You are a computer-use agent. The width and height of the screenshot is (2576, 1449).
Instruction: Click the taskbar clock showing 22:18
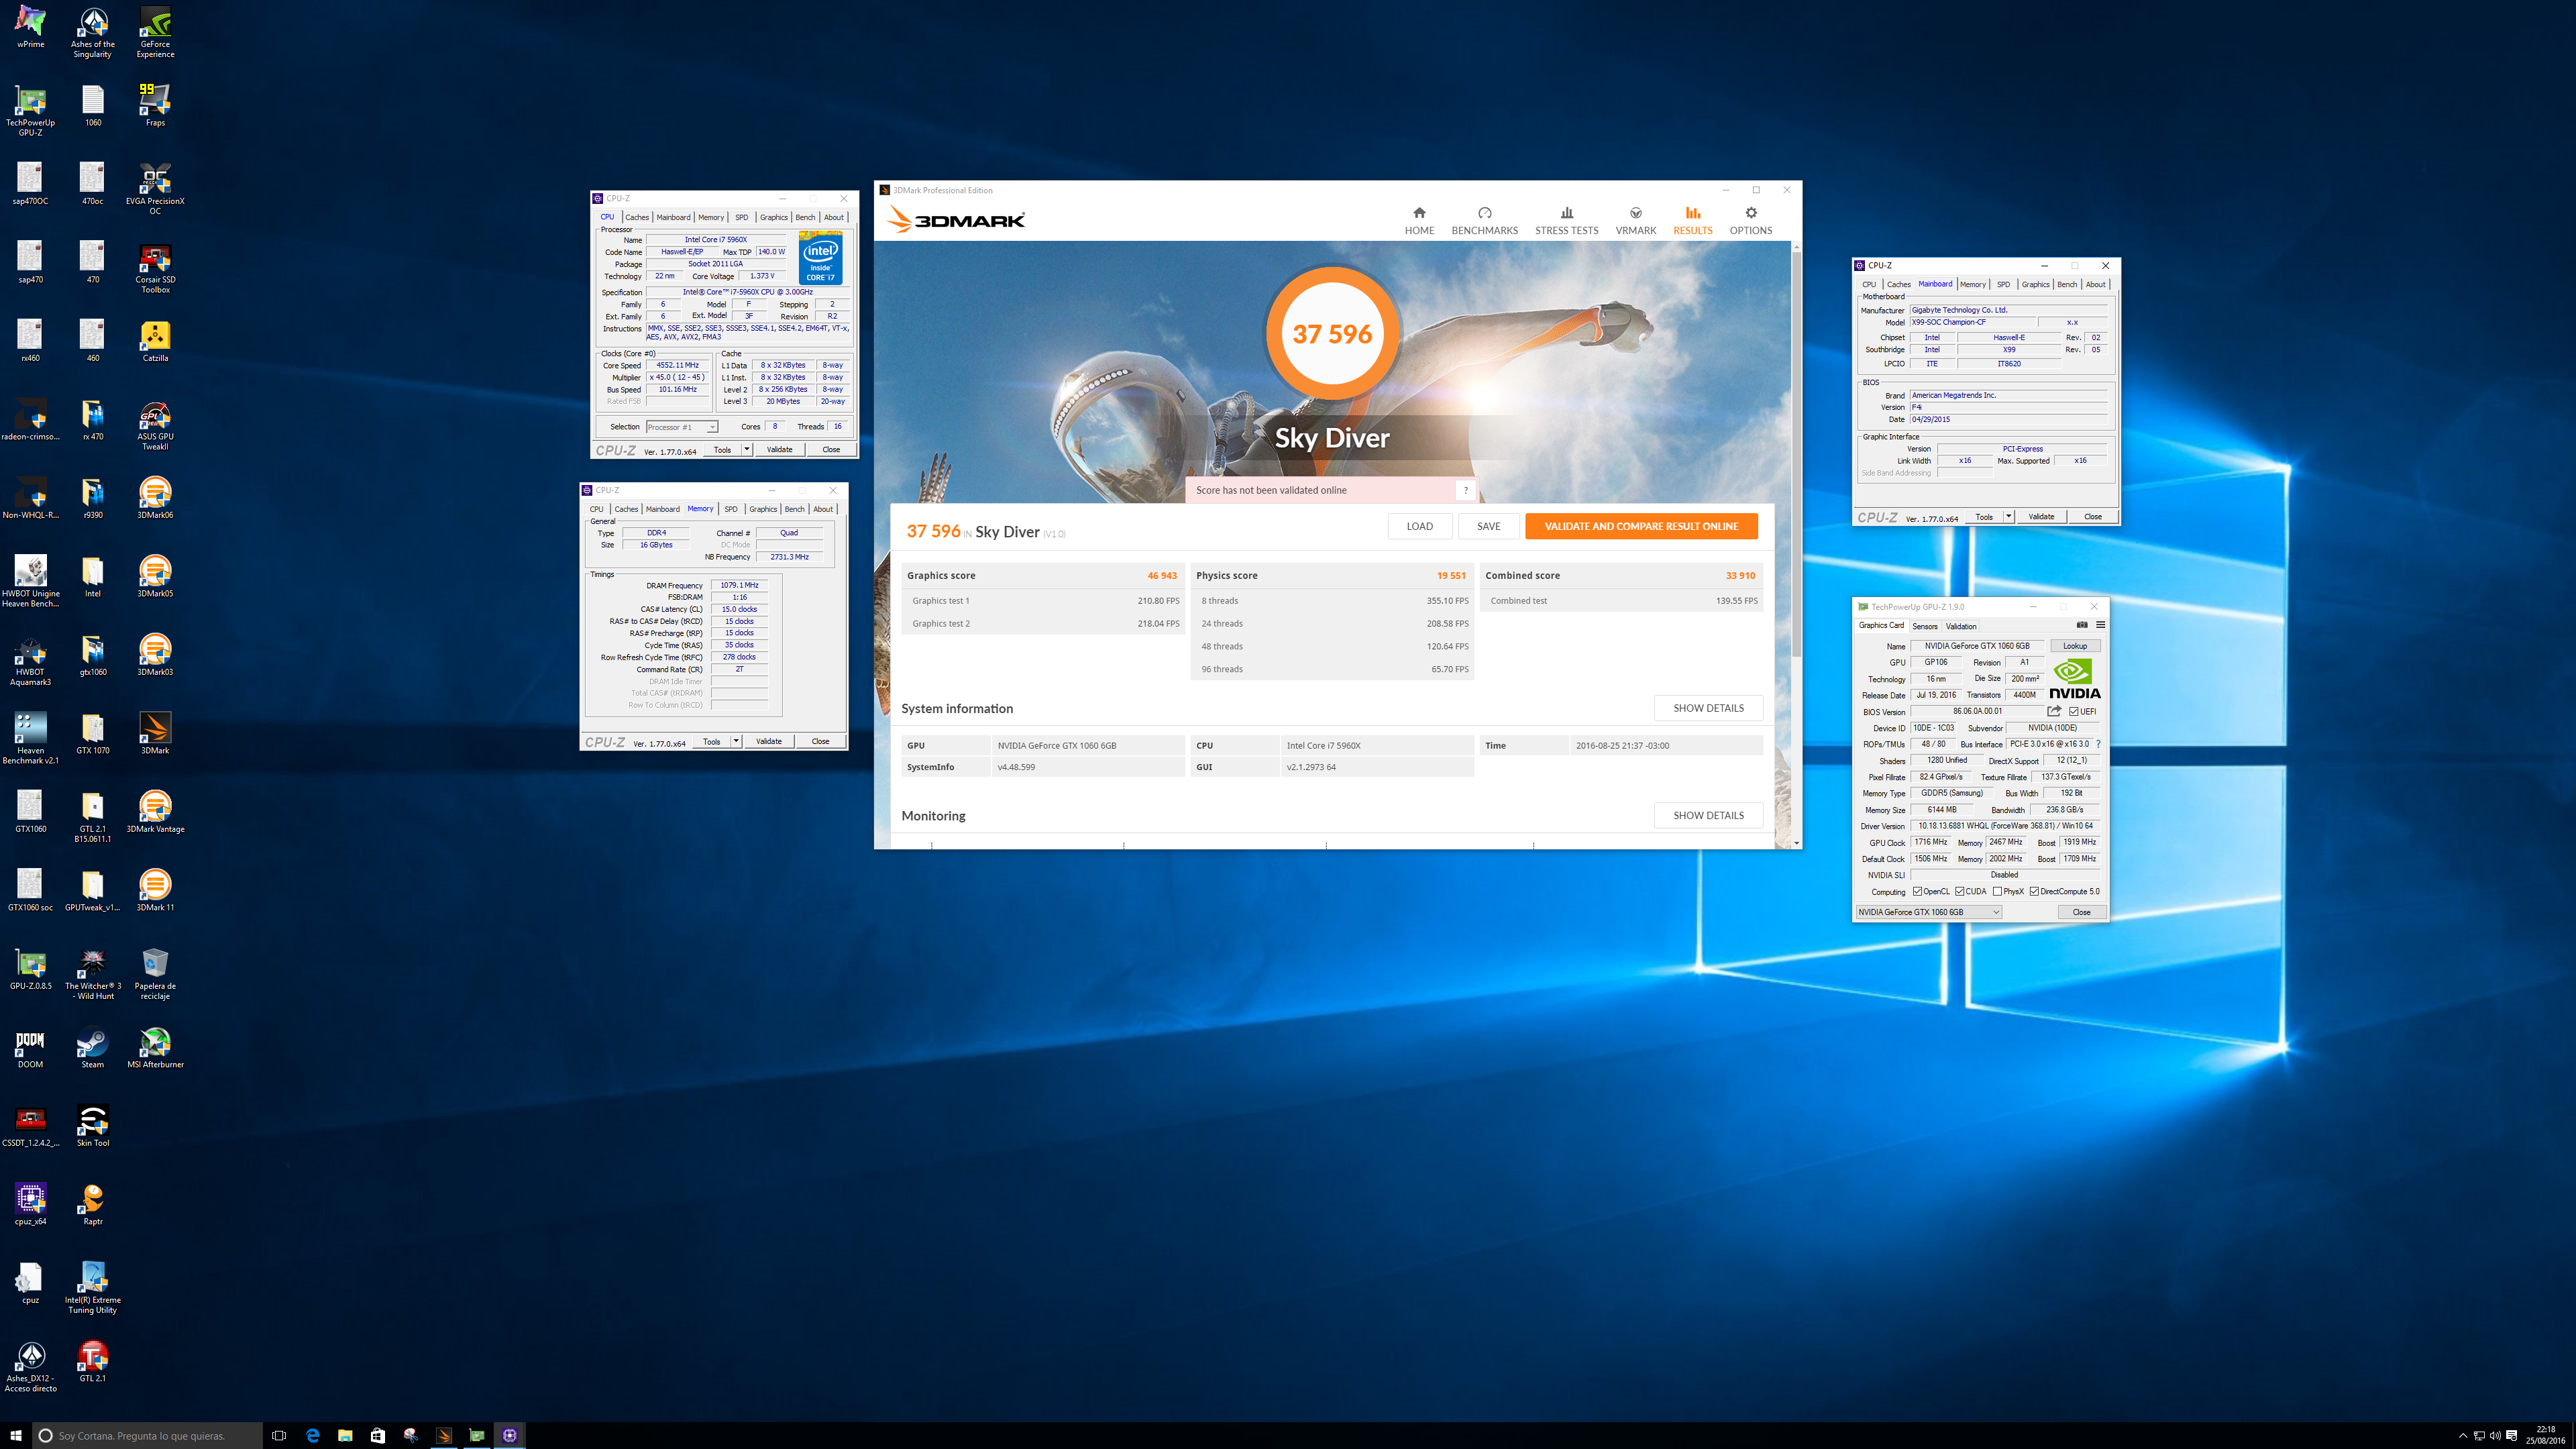coord(2545,1435)
